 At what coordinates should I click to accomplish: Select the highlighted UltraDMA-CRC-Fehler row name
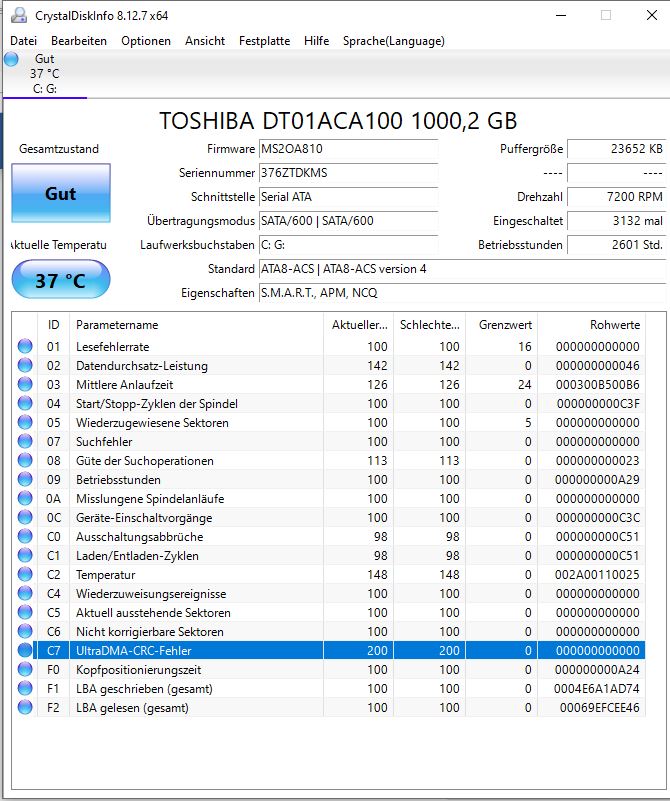tap(134, 651)
